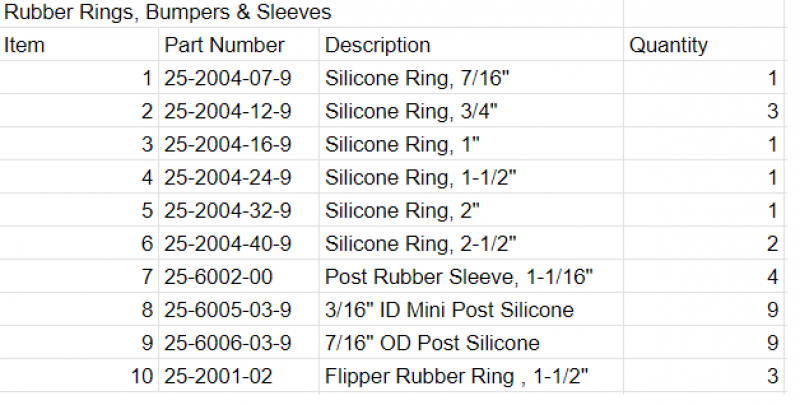The width and height of the screenshot is (800, 405).
Task: Select the Part Number header cell
Action: click(x=225, y=45)
